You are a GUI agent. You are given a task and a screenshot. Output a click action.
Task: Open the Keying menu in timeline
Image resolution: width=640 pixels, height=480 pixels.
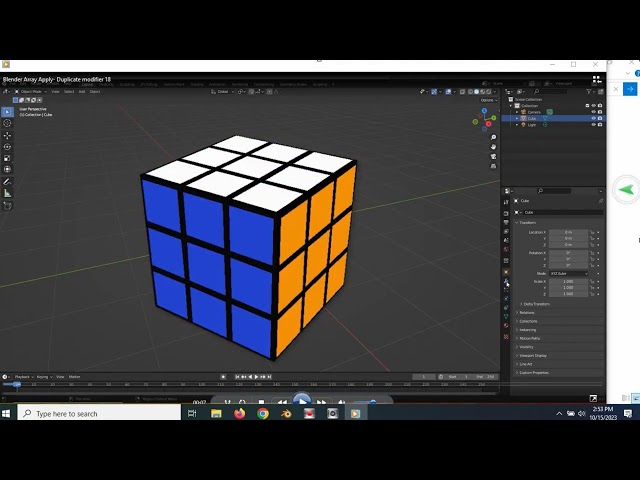(44, 377)
